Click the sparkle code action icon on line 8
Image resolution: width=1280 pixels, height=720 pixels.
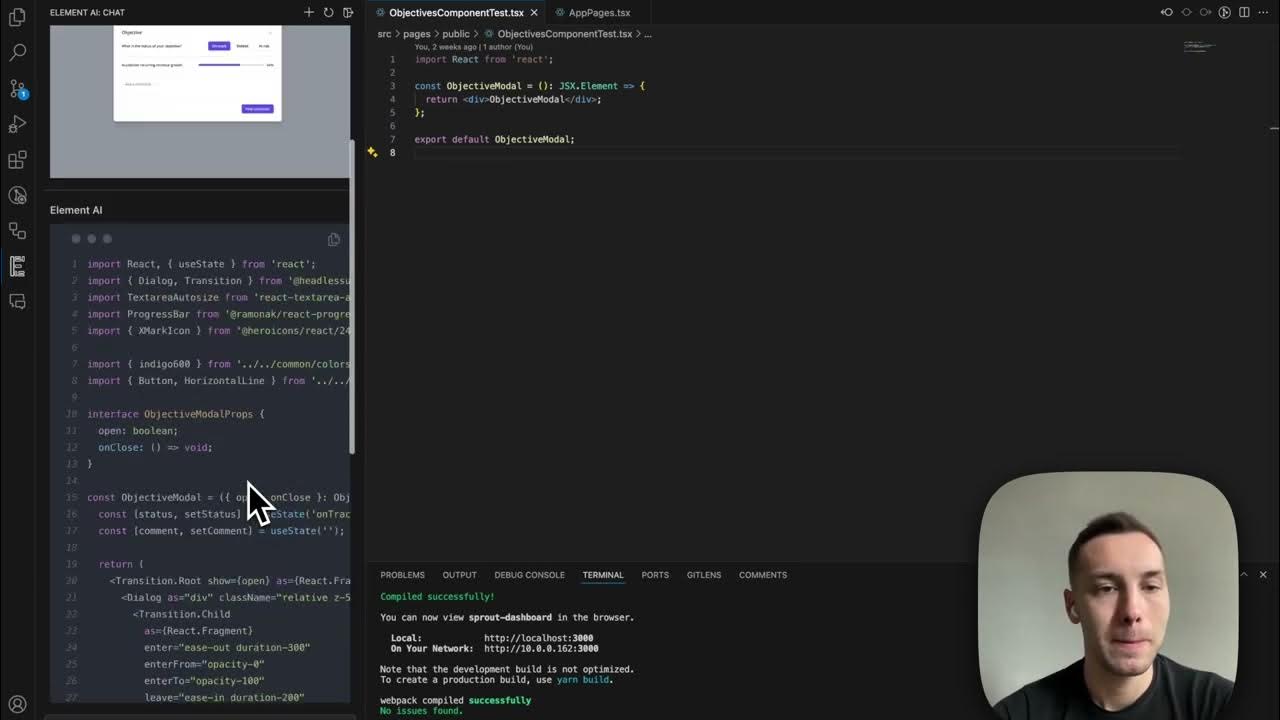[372, 152]
